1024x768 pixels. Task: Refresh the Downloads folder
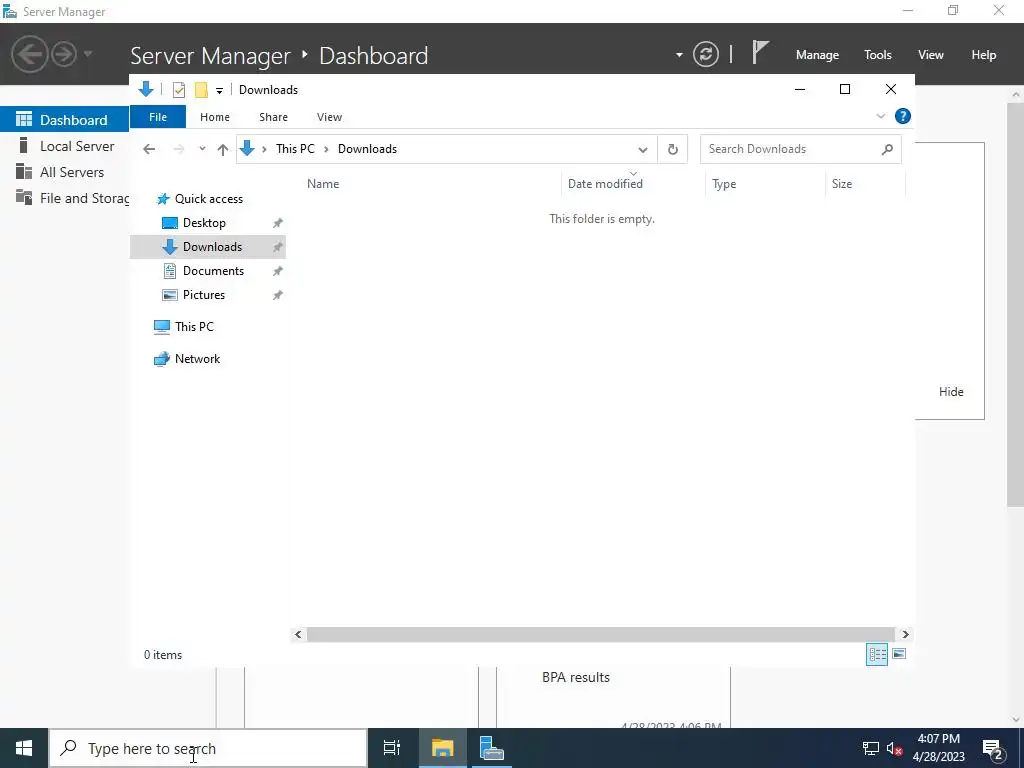(x=673, y=150)
